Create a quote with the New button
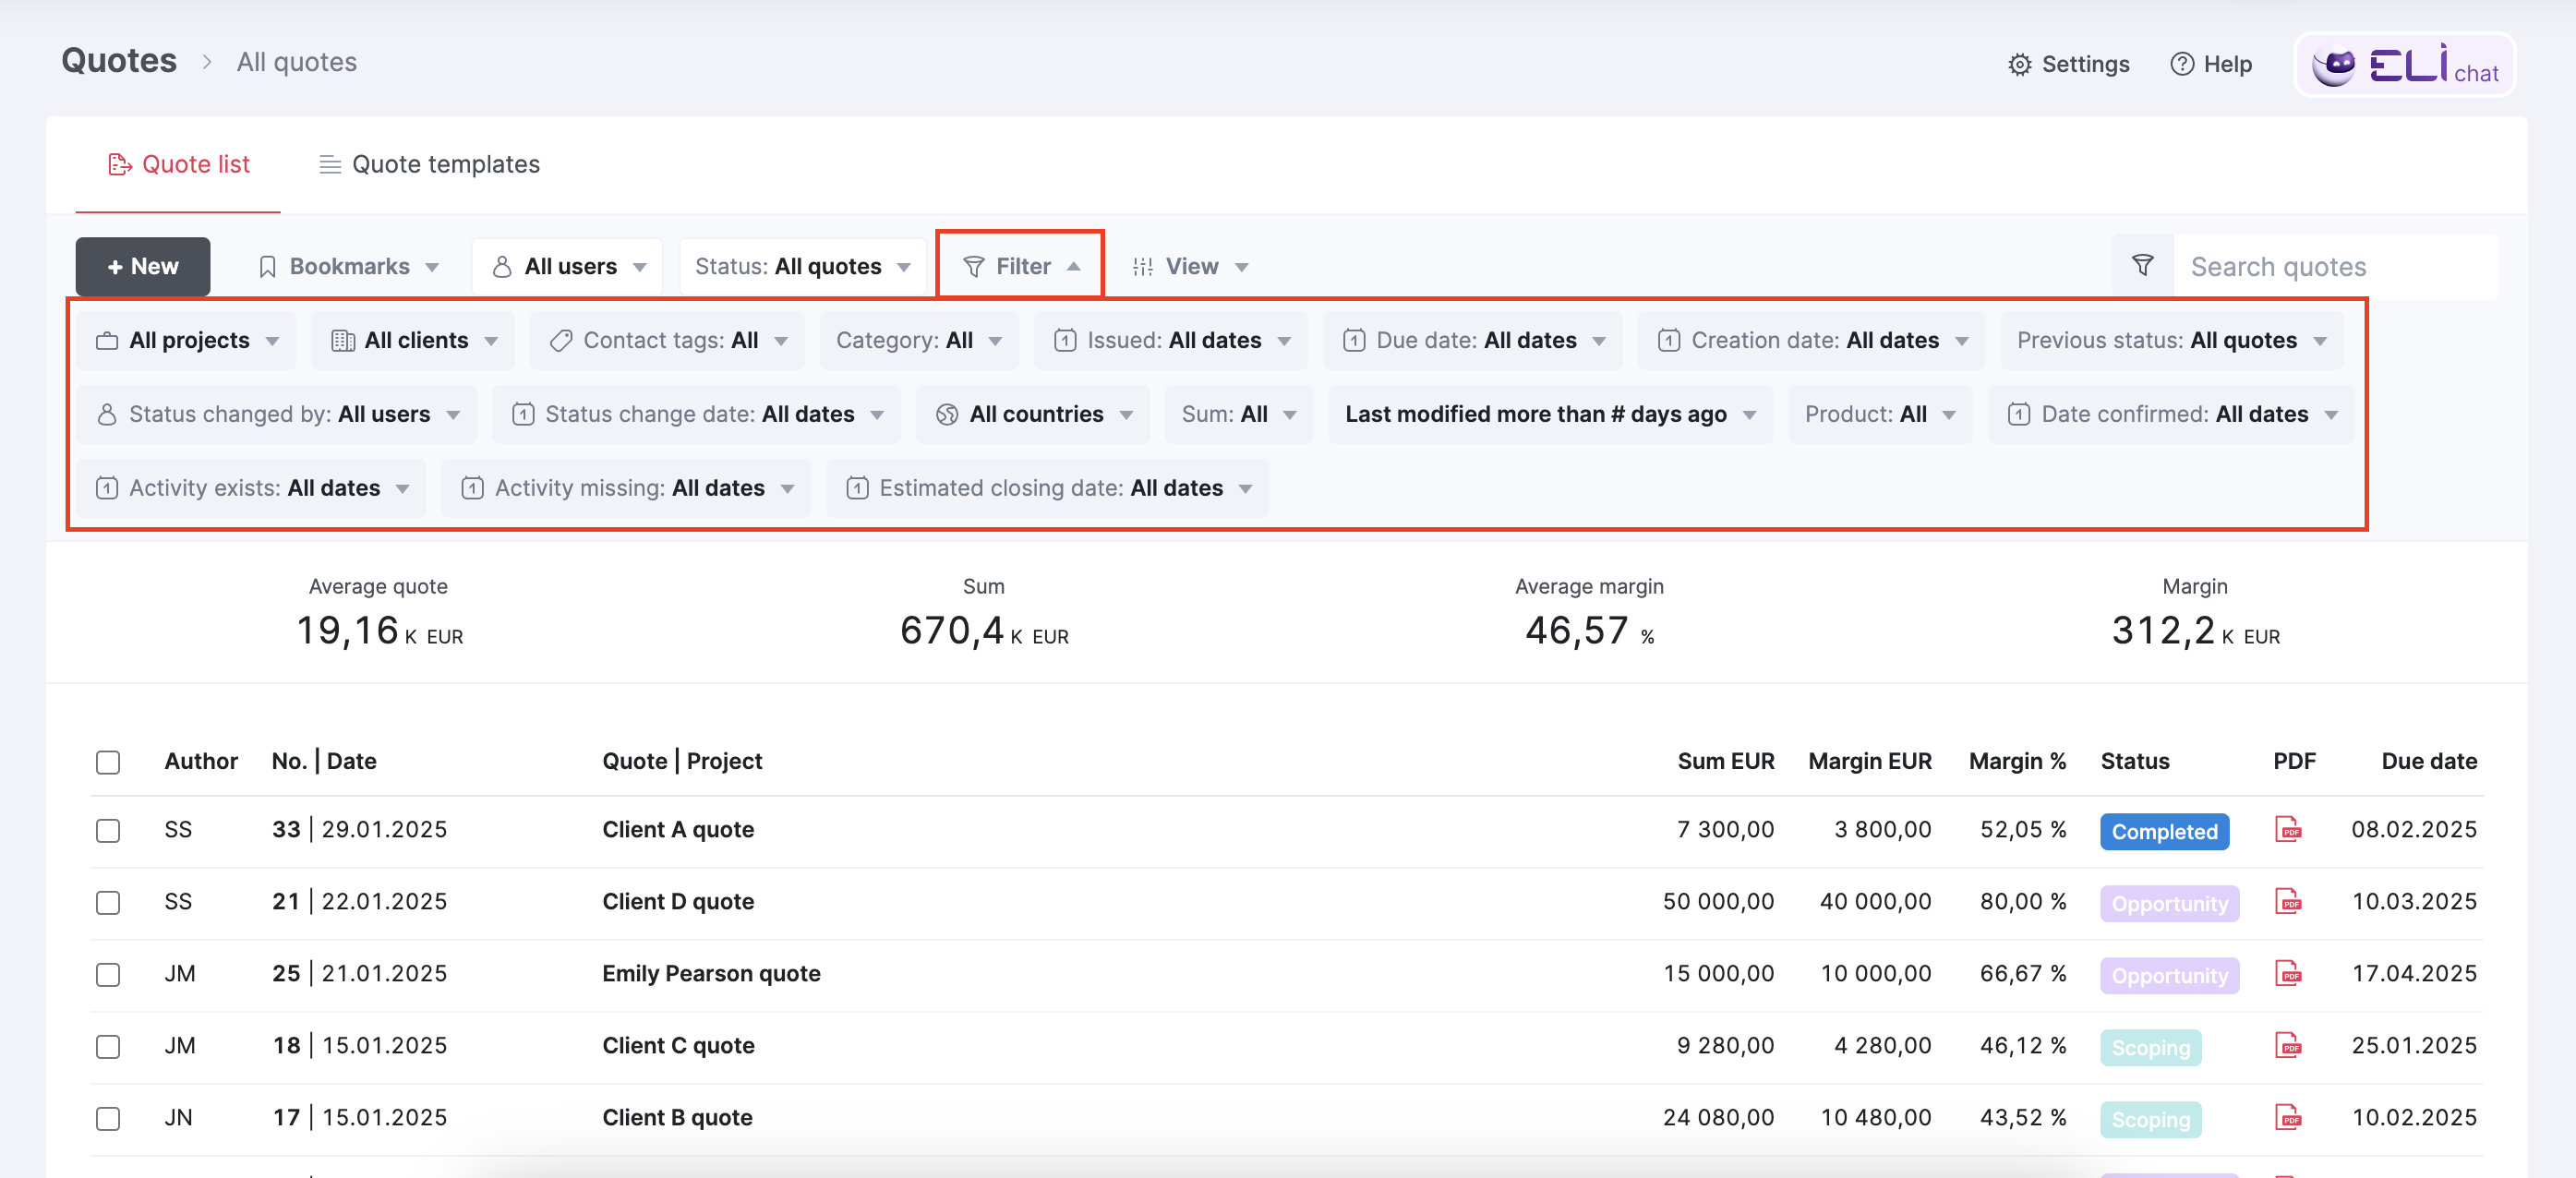The height and width of the screenshot is (1178, 2576). coord(143,267)
